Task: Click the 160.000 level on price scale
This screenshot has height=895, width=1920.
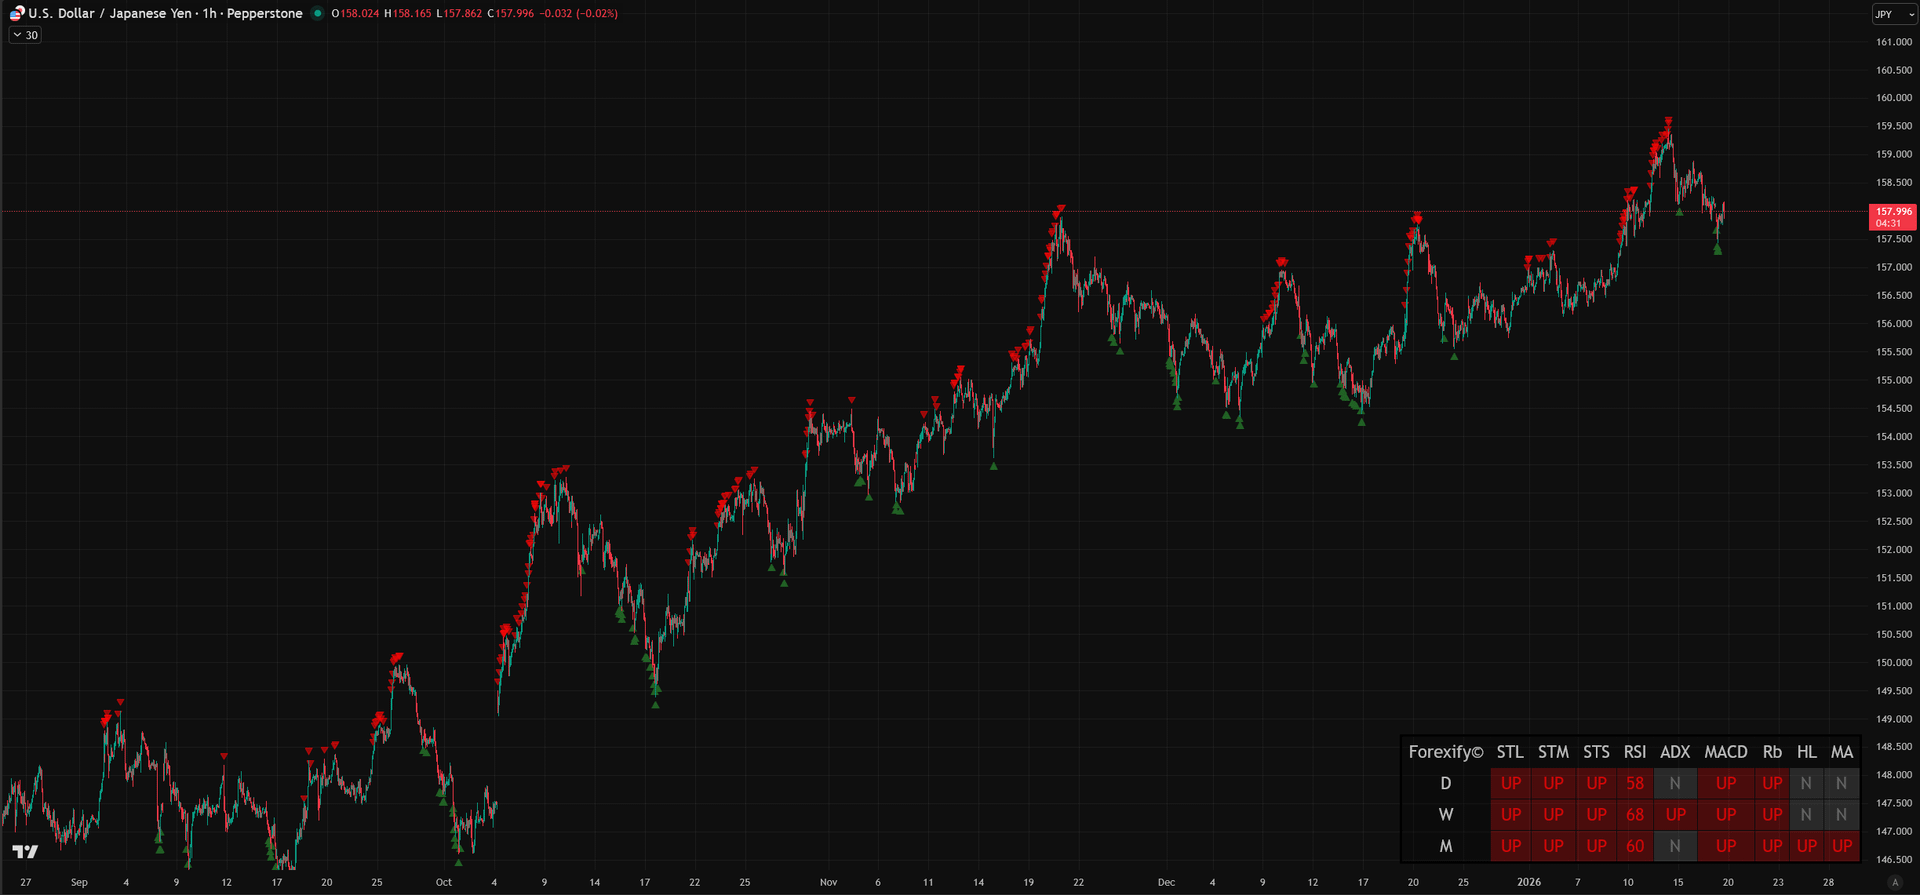Action: point(1893,98)
